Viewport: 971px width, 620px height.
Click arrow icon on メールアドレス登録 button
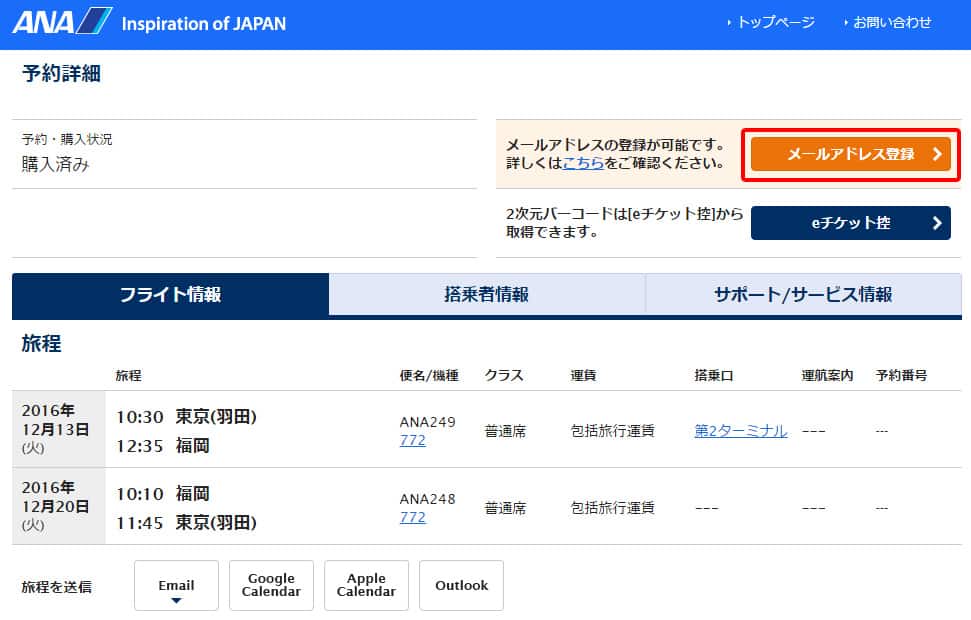point(936,154)
